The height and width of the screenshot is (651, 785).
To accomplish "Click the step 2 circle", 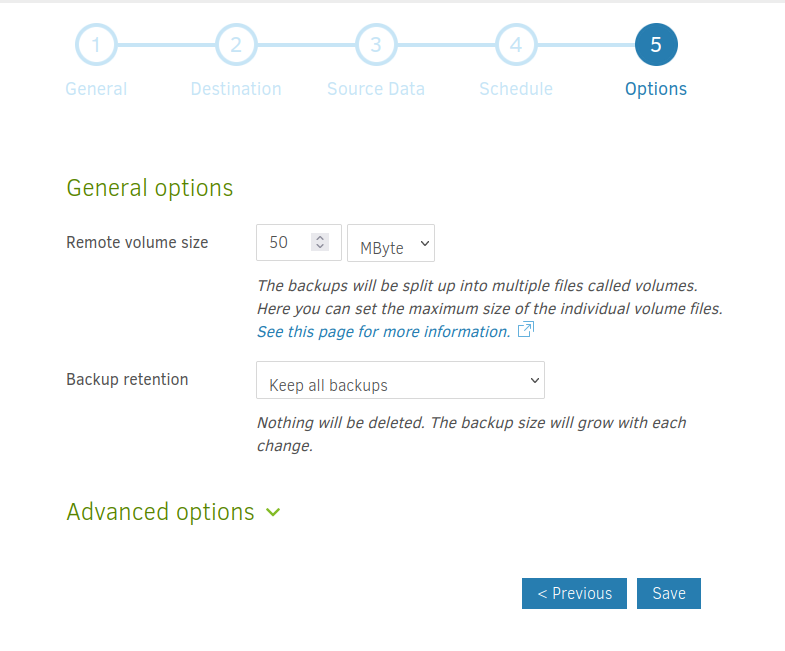I will pyautogui.click(x=236, y=44).
